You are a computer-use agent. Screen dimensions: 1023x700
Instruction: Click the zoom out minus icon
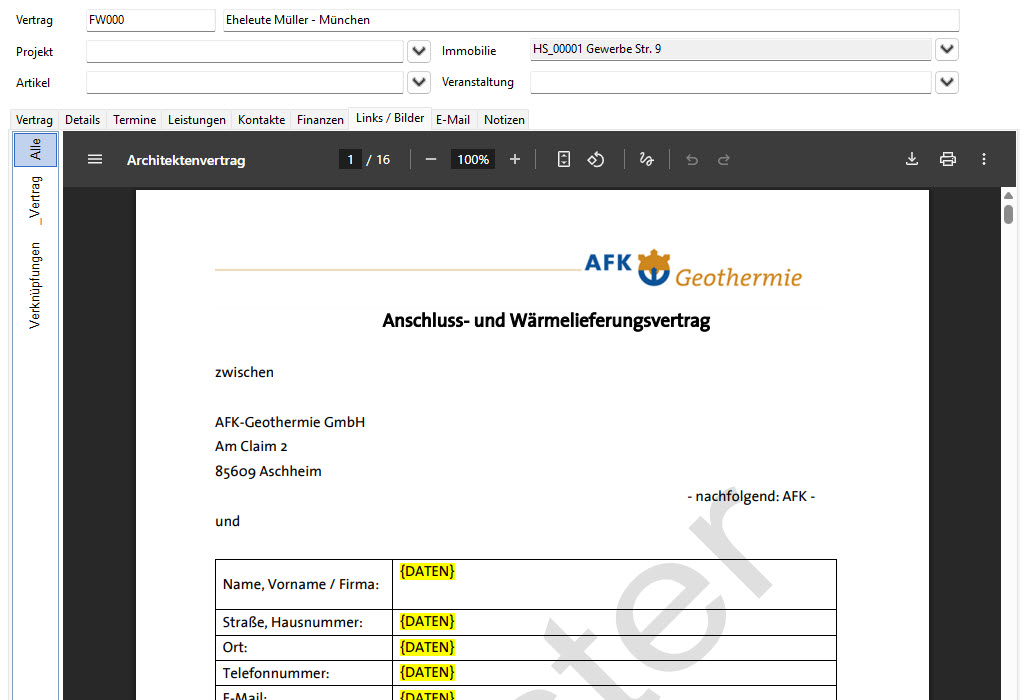(x=431, y=160)
